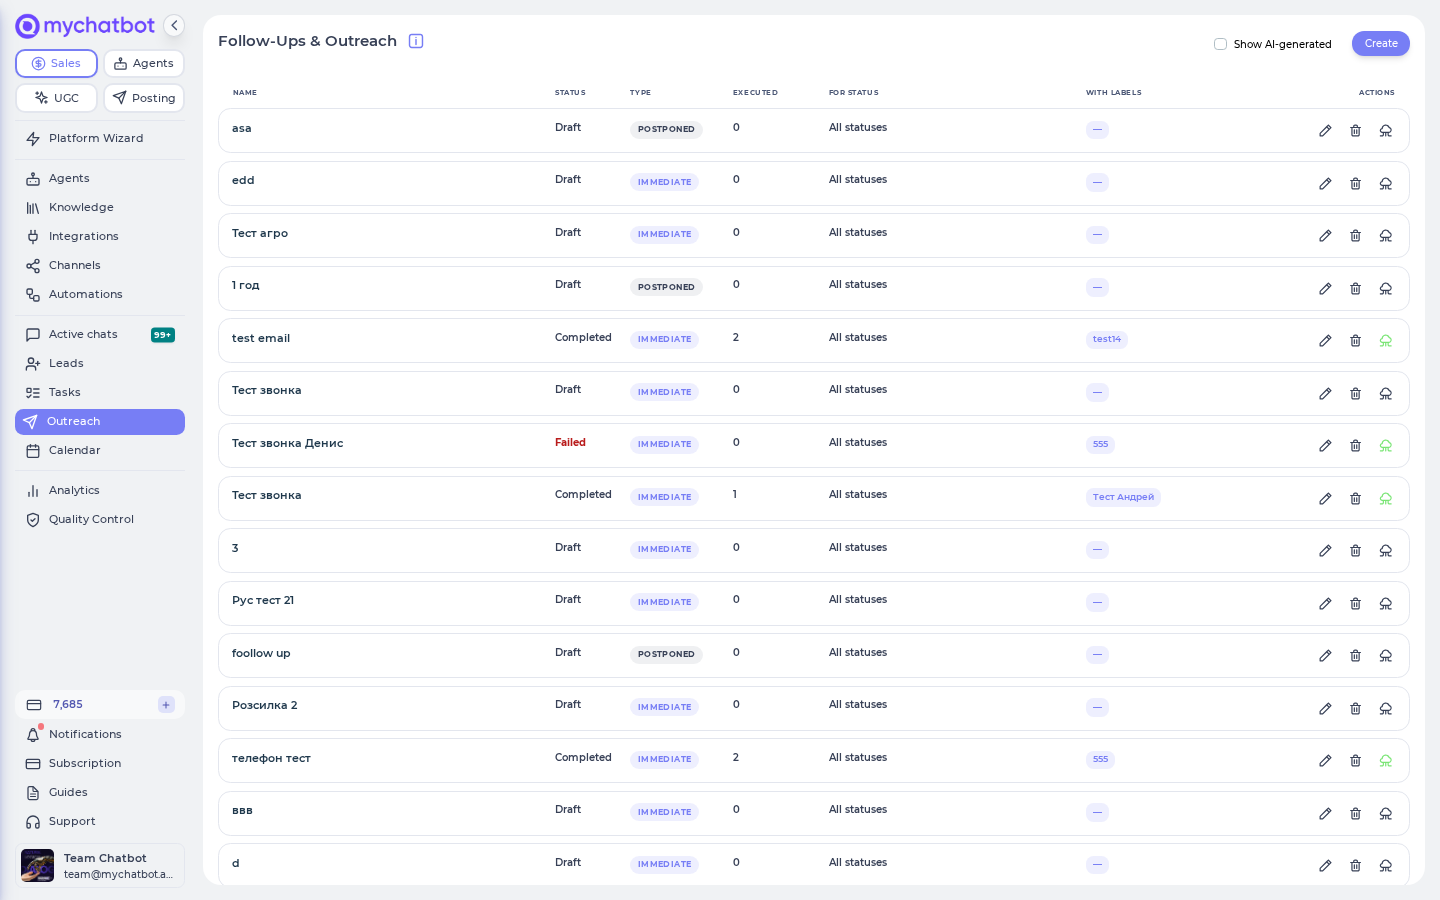Open Subscription page
The width and height of the screenshot is (1440, 900).
(100, 764)
